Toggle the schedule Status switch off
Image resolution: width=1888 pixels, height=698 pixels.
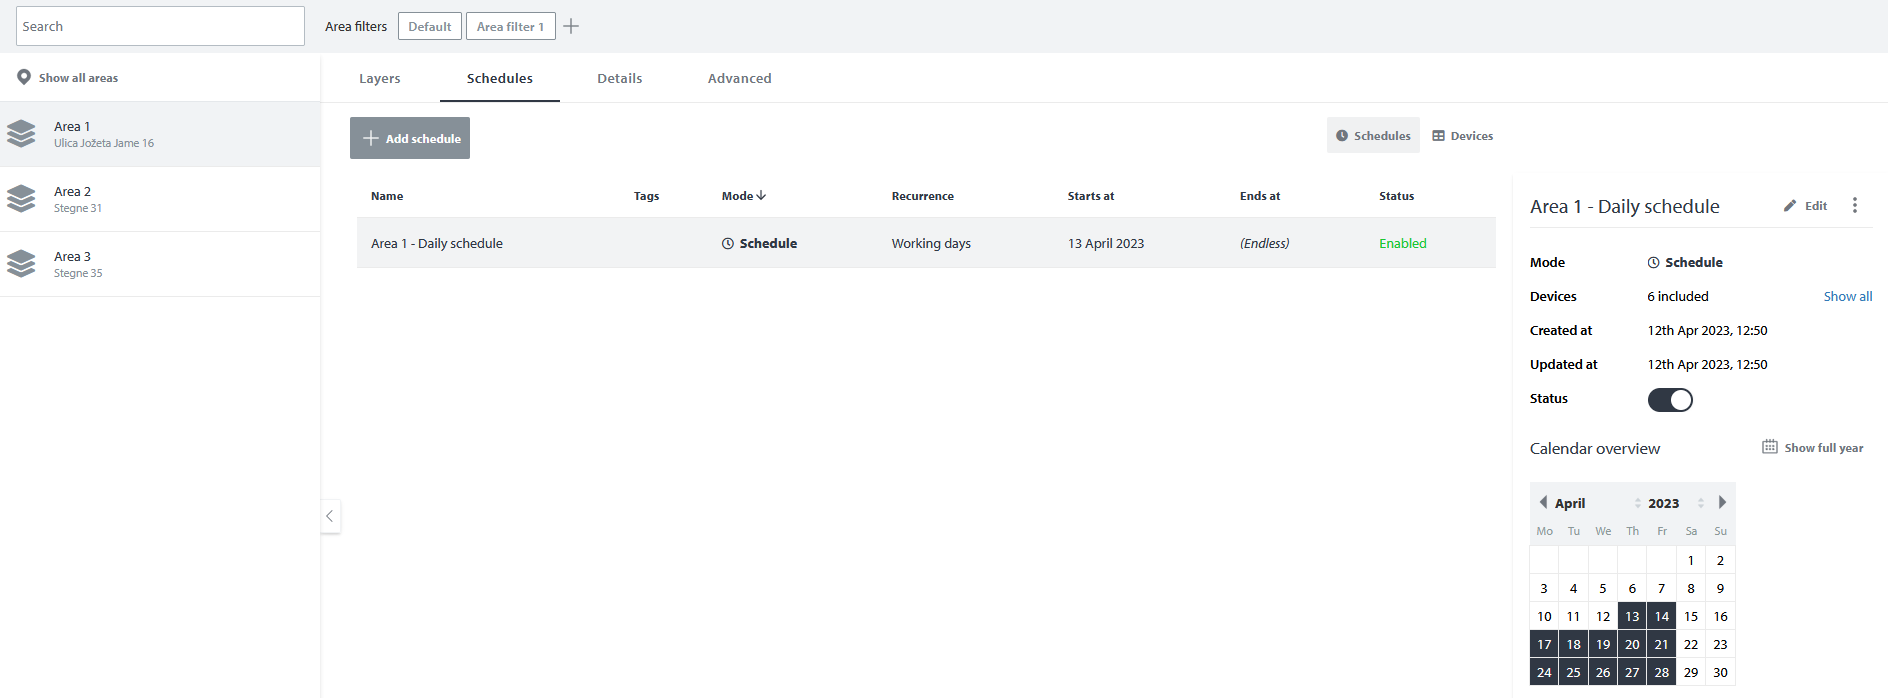(1669, 400)
